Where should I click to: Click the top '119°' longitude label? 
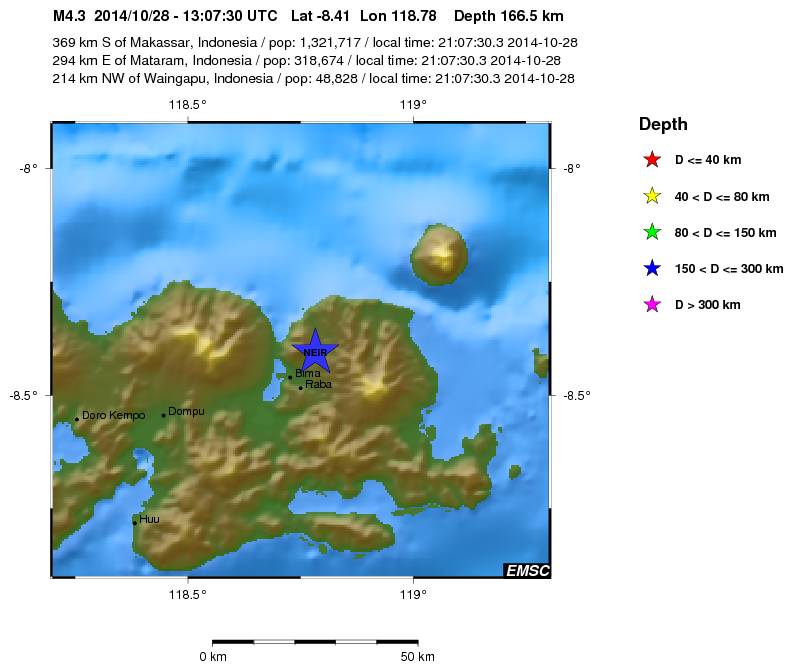coord(413,105)
